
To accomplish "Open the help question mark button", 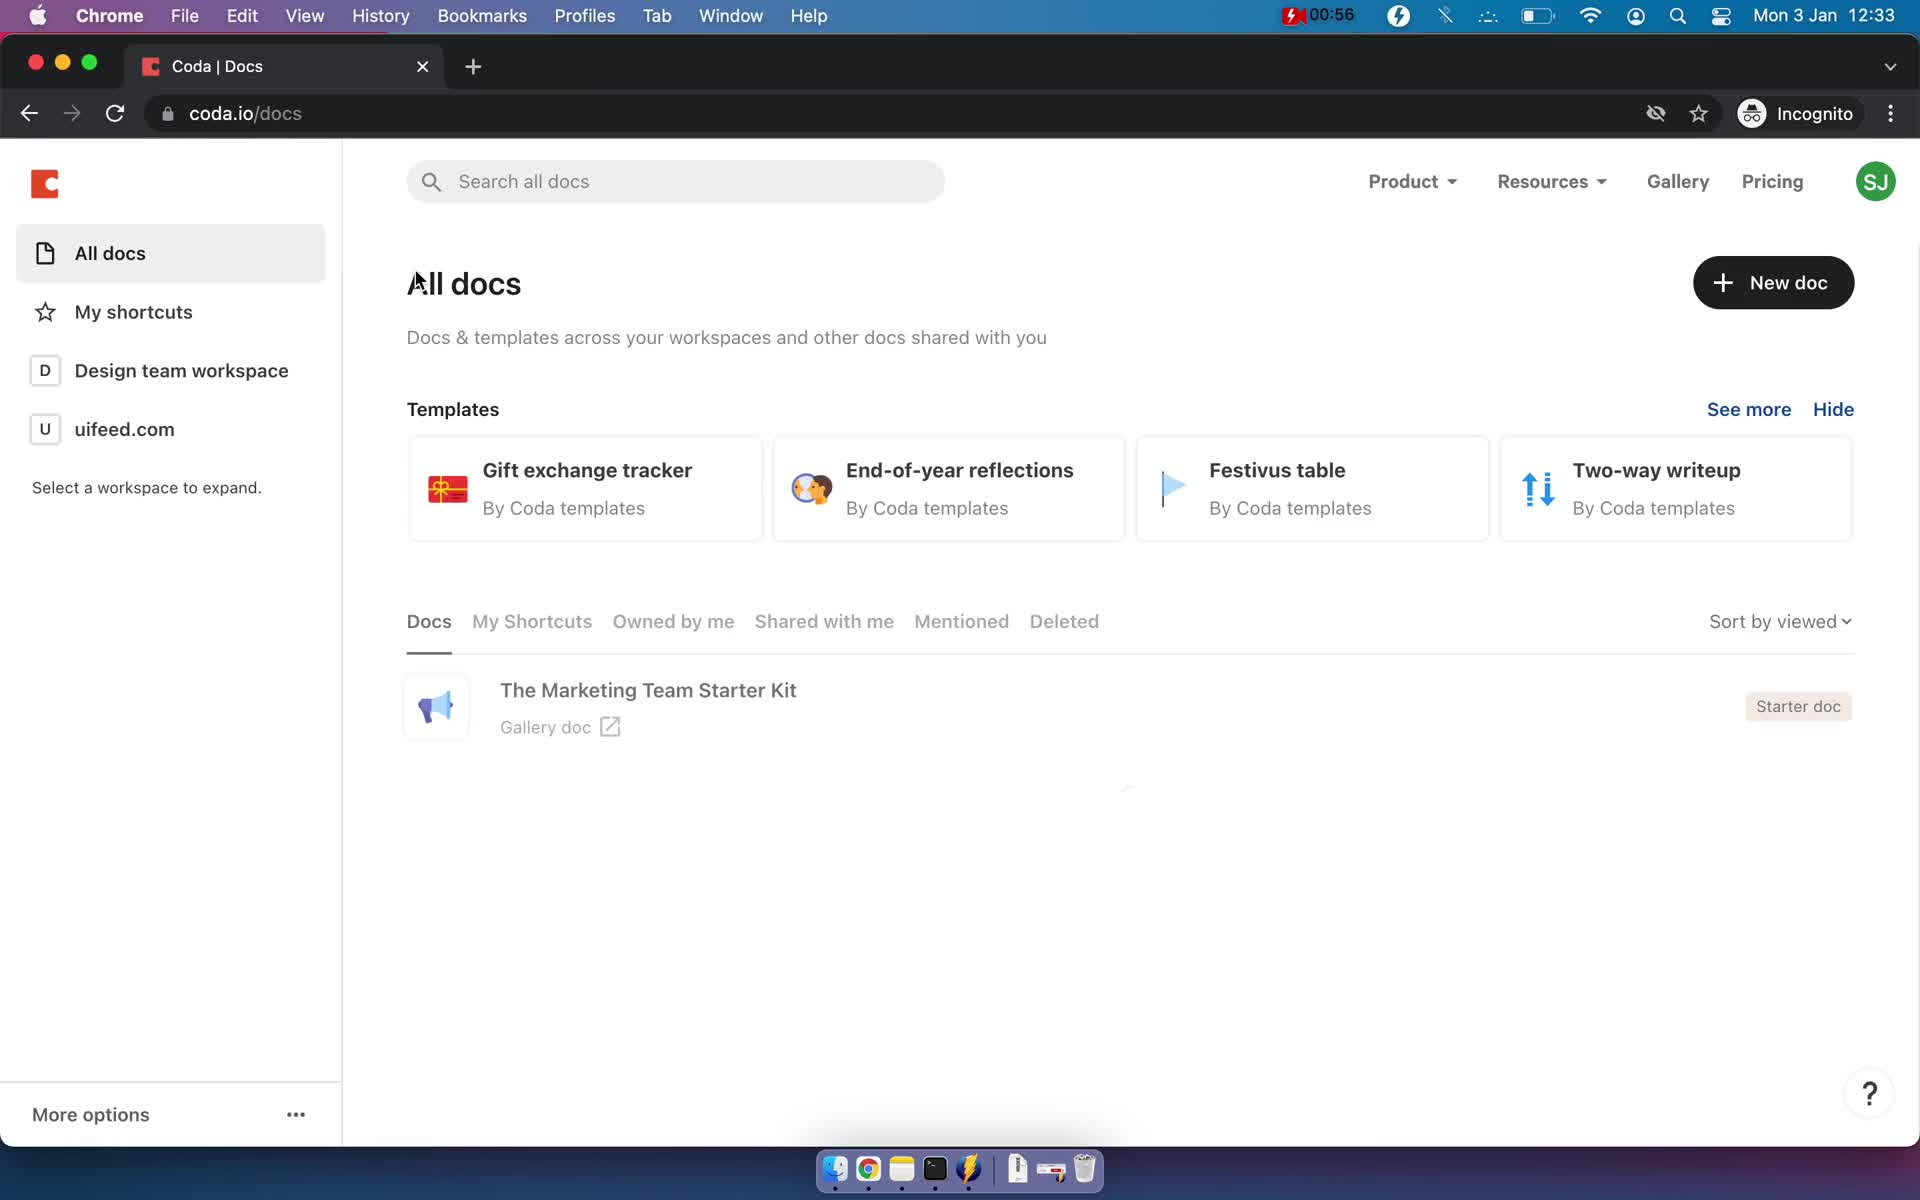I will (1869, 1093).
